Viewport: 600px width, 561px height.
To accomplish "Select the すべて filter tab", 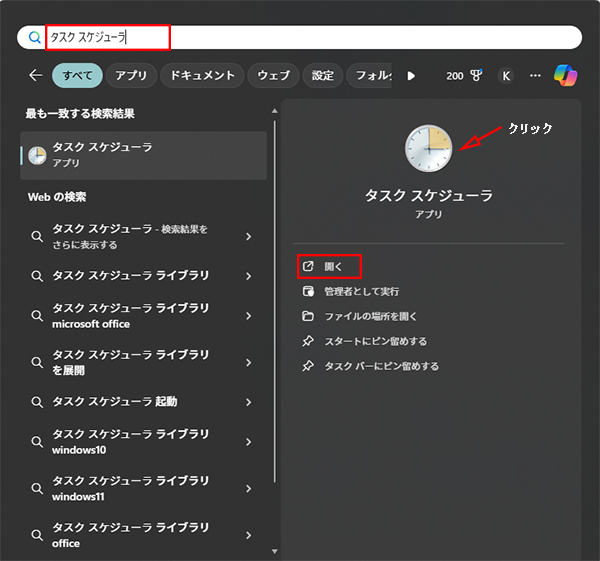I will point(77,75).
